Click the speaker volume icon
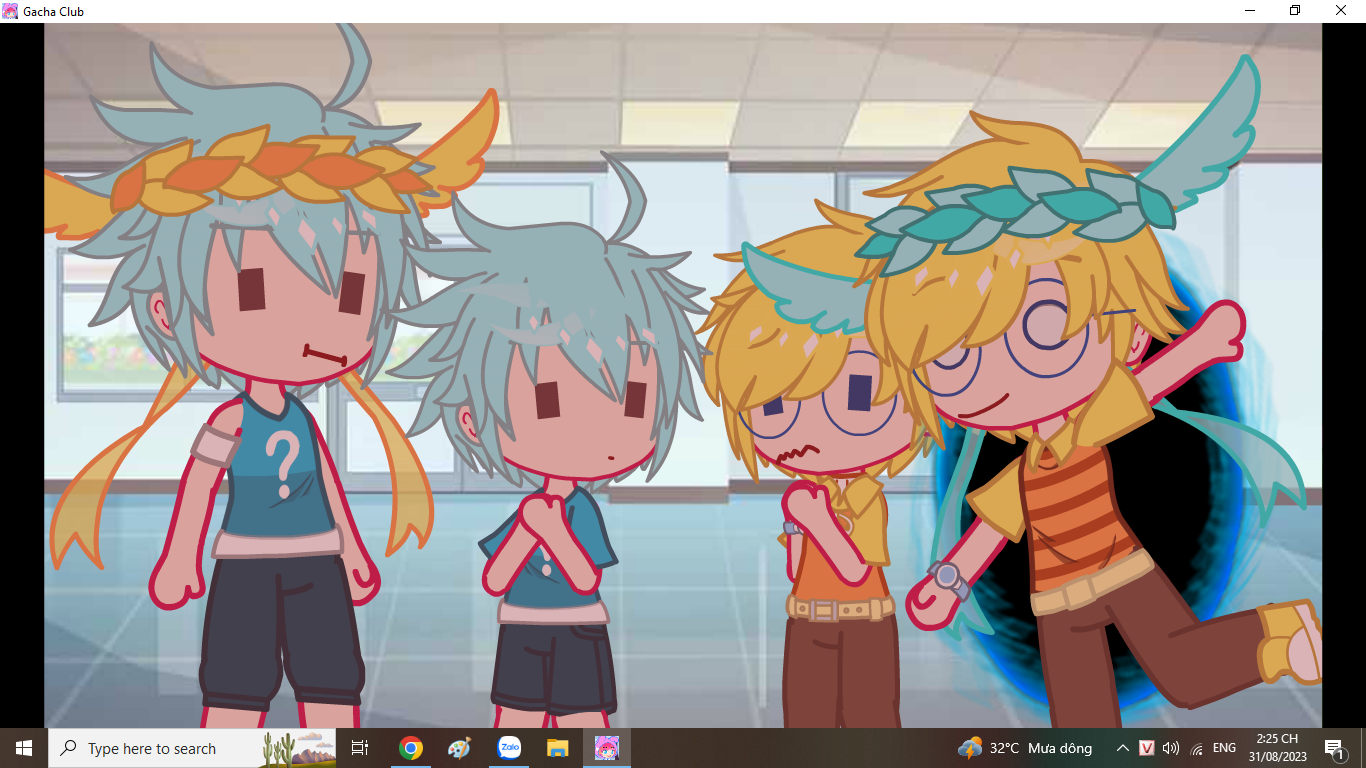1366x768 pixels. (1171, 748)
